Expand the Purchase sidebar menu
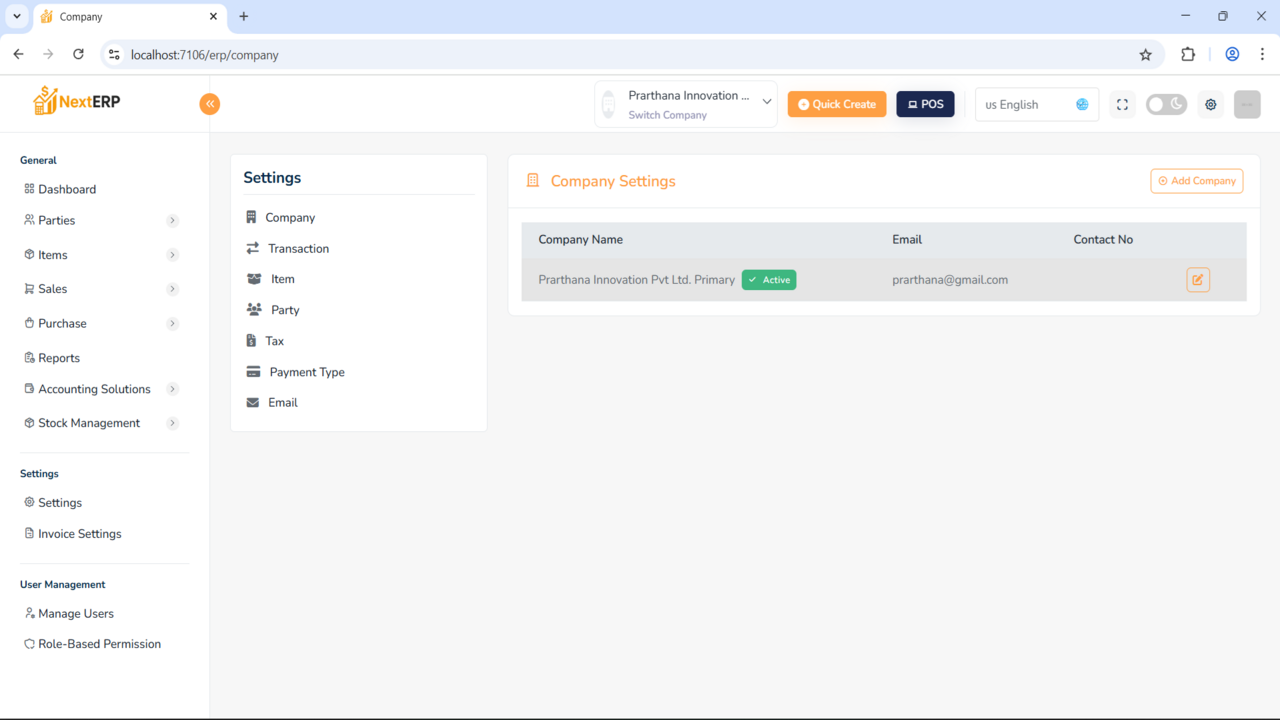This screenshot has width=1280, height=720. 173,323
